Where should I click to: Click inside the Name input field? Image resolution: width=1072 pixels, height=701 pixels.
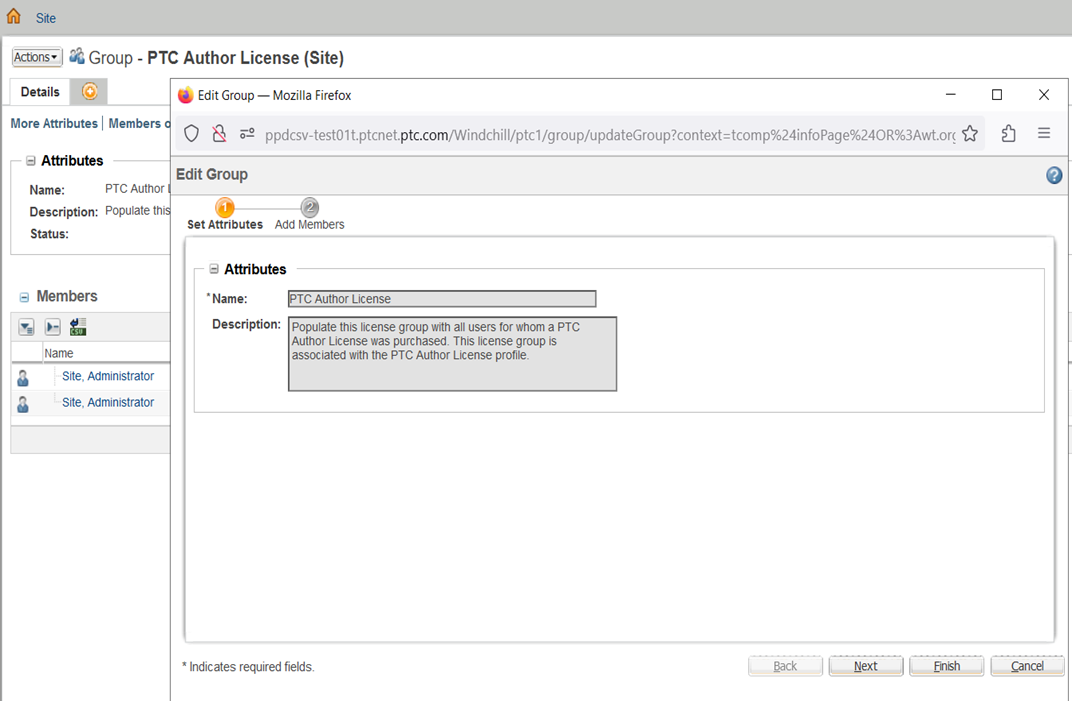click(x=441, y=298)
